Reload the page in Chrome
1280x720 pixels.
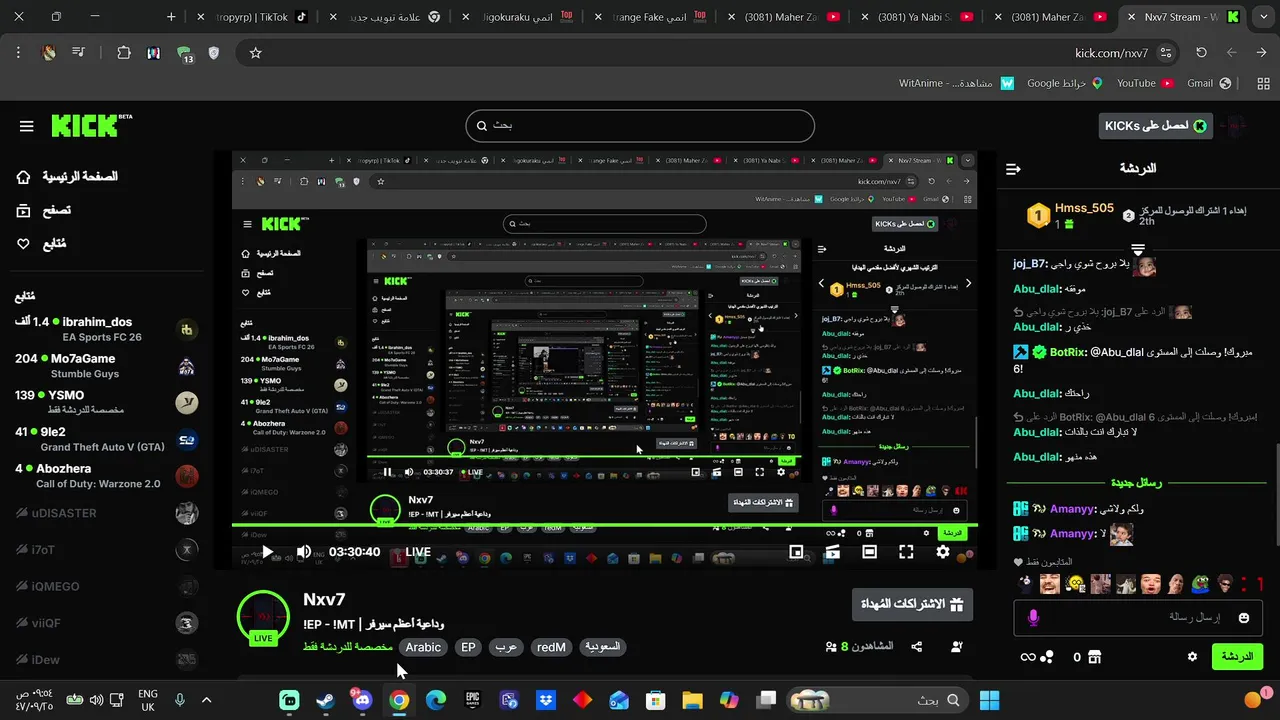tap(1201, 53)
